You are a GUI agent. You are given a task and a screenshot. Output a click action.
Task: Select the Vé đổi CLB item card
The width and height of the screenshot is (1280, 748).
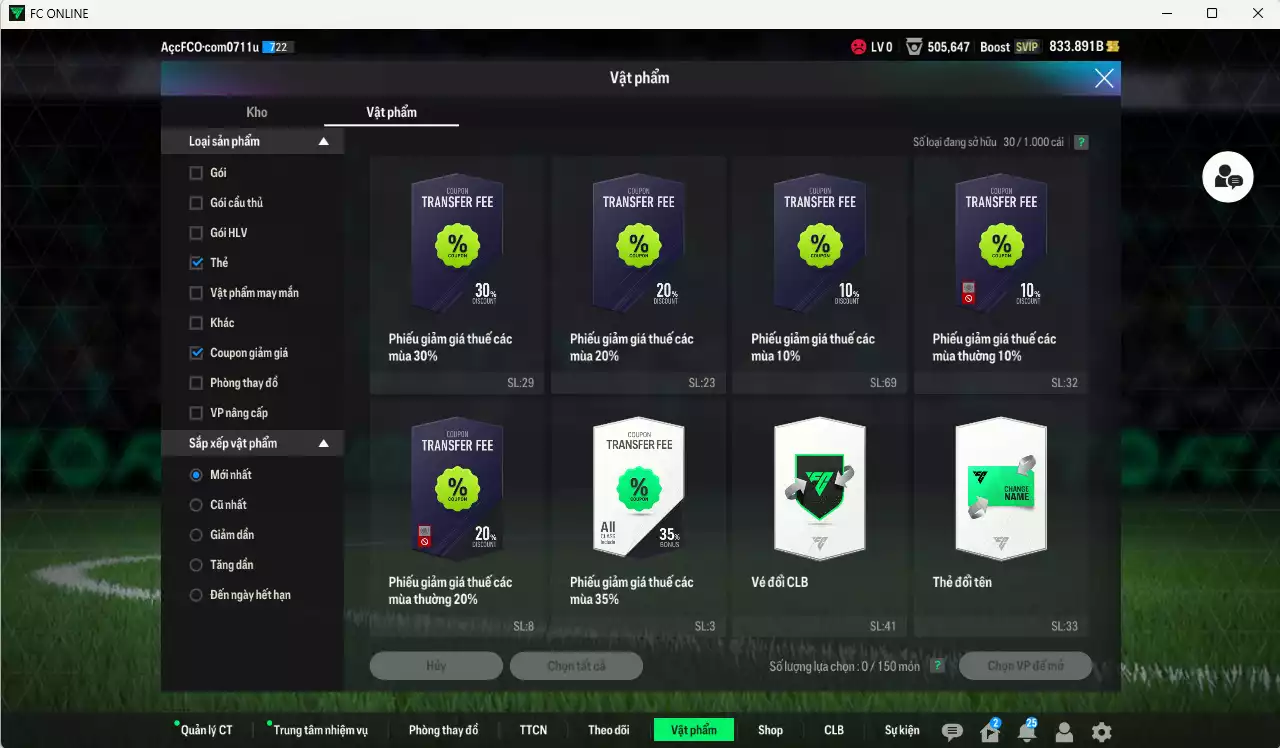(819, 490)
